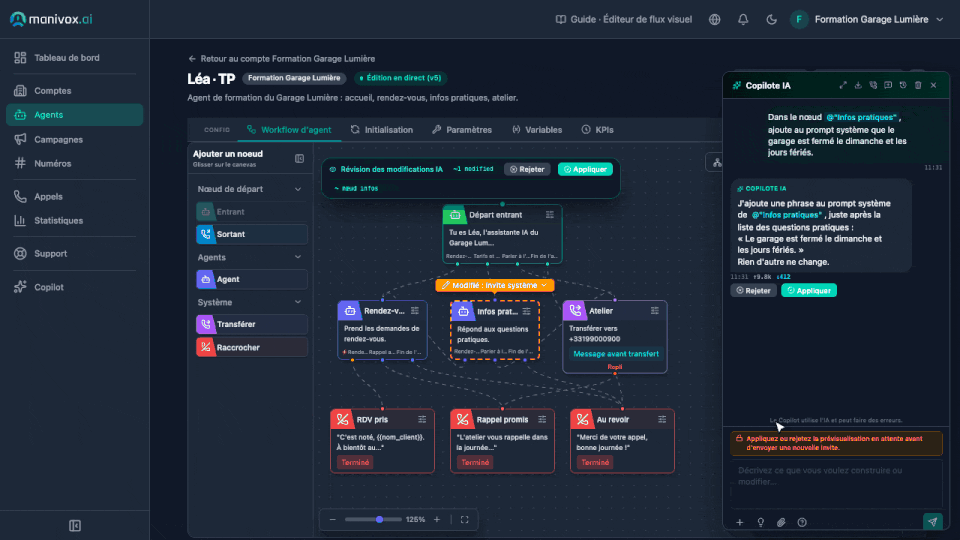Toggle dark mode moon icon
Screen dimensions: 960x540
[x=771, y=20]
